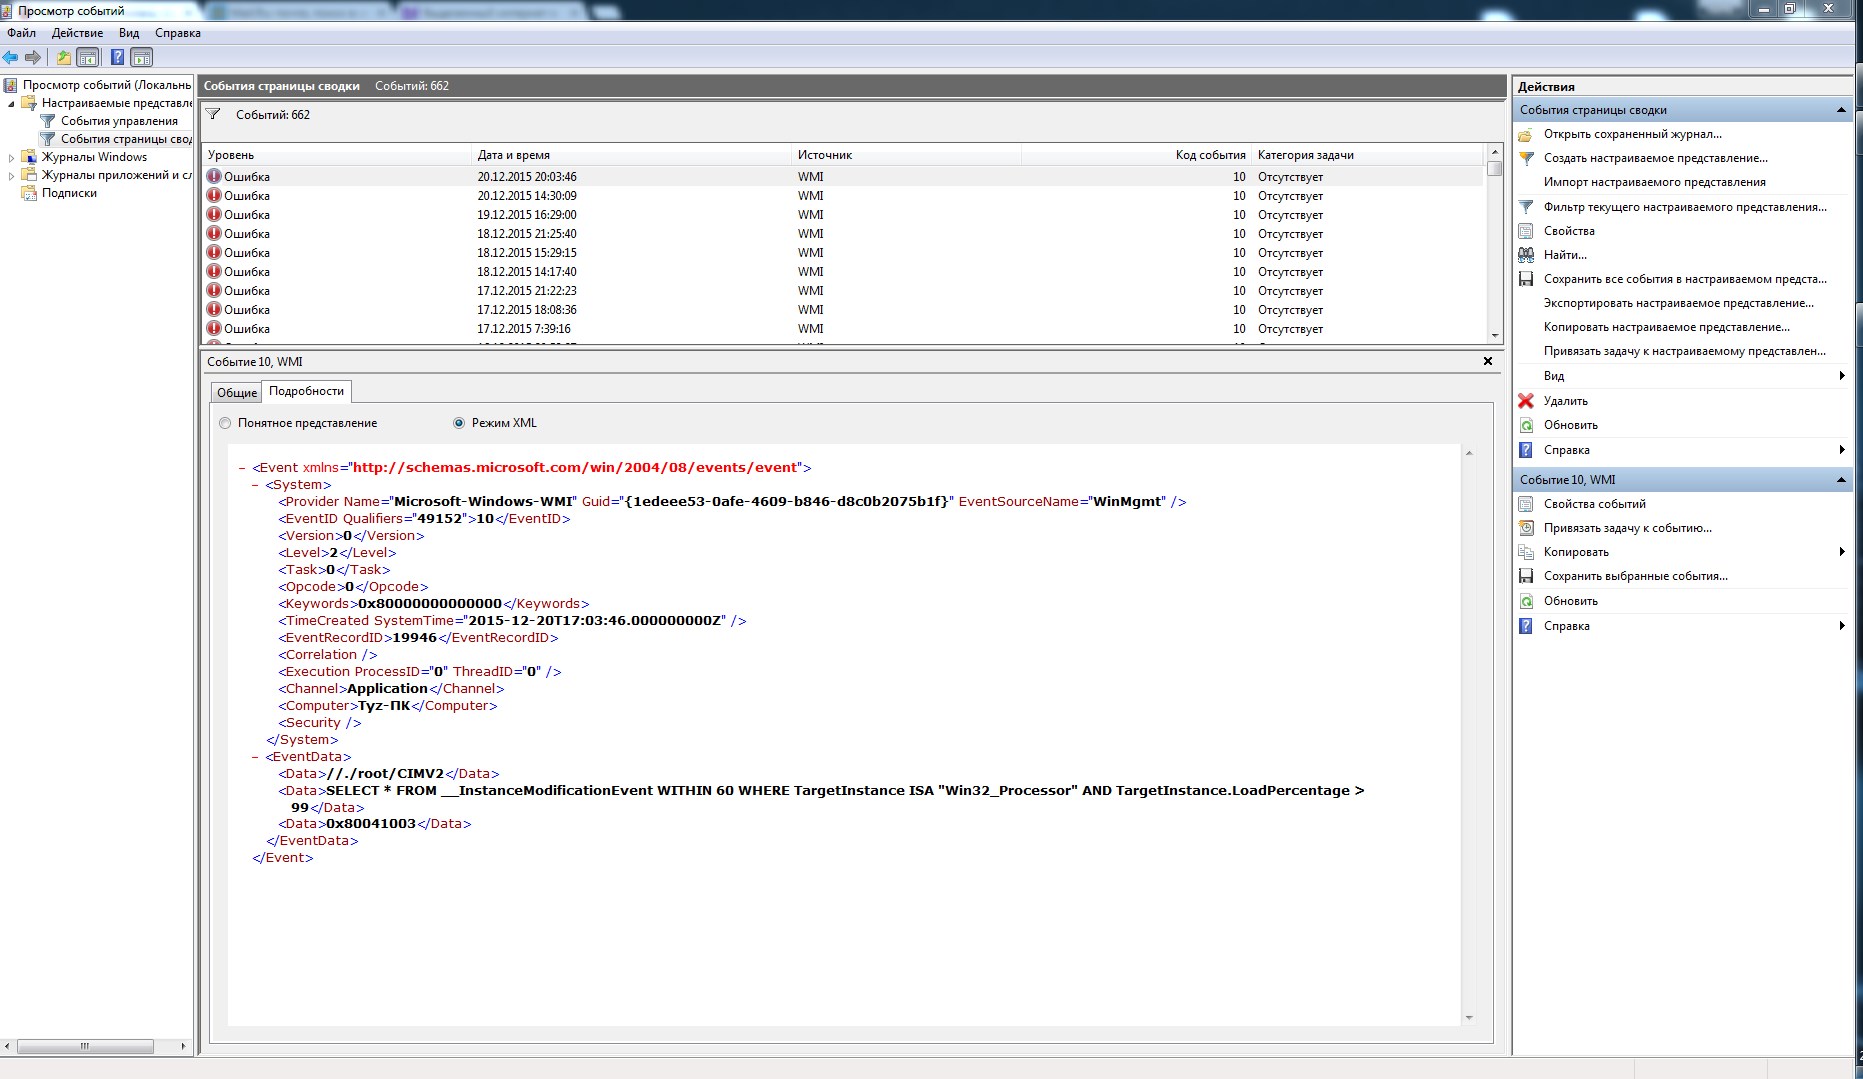Click the red X Удалить icon
Image resolution: width=1863 pixels, height=1079 pixels.
tap(1526, 401)
